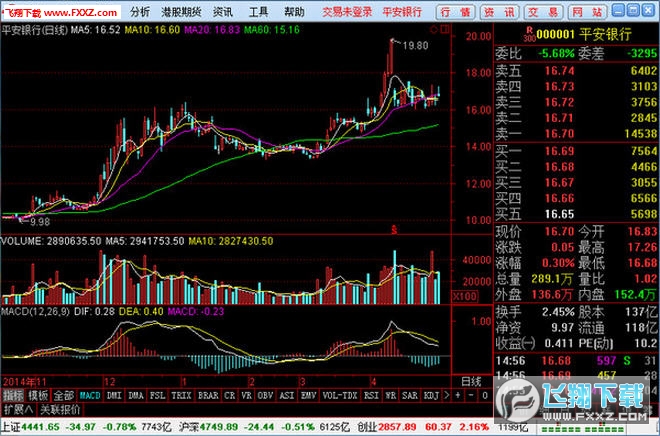The height and width of the screenshot is (436, 660).
Task: Click the 上证 index value 4441.65
Action: [x=40, y=427]
